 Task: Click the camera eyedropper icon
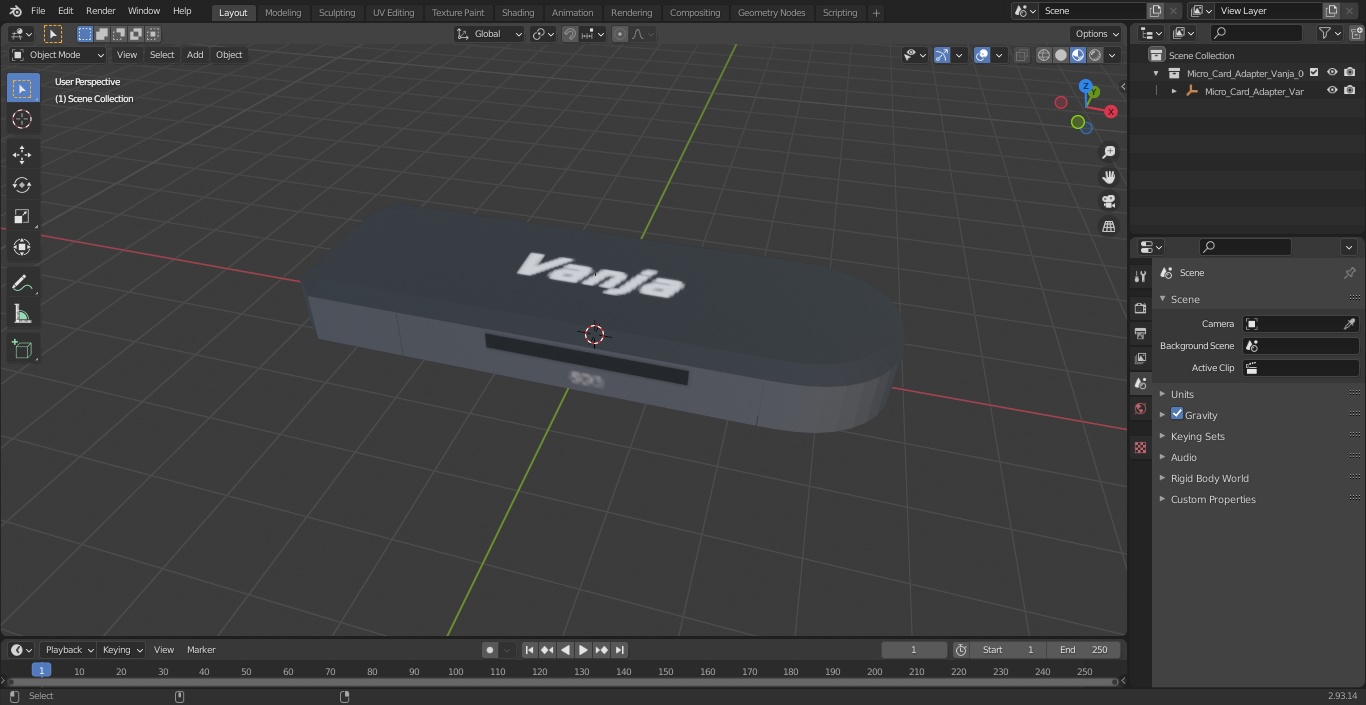[1349, 324]
